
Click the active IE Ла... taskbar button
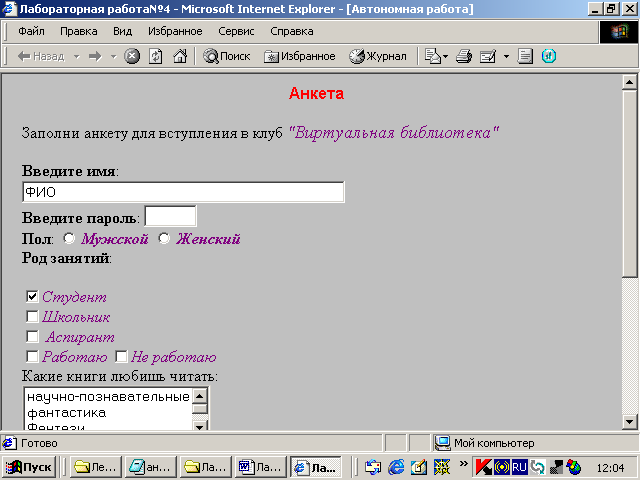click(x=316, y=467)
